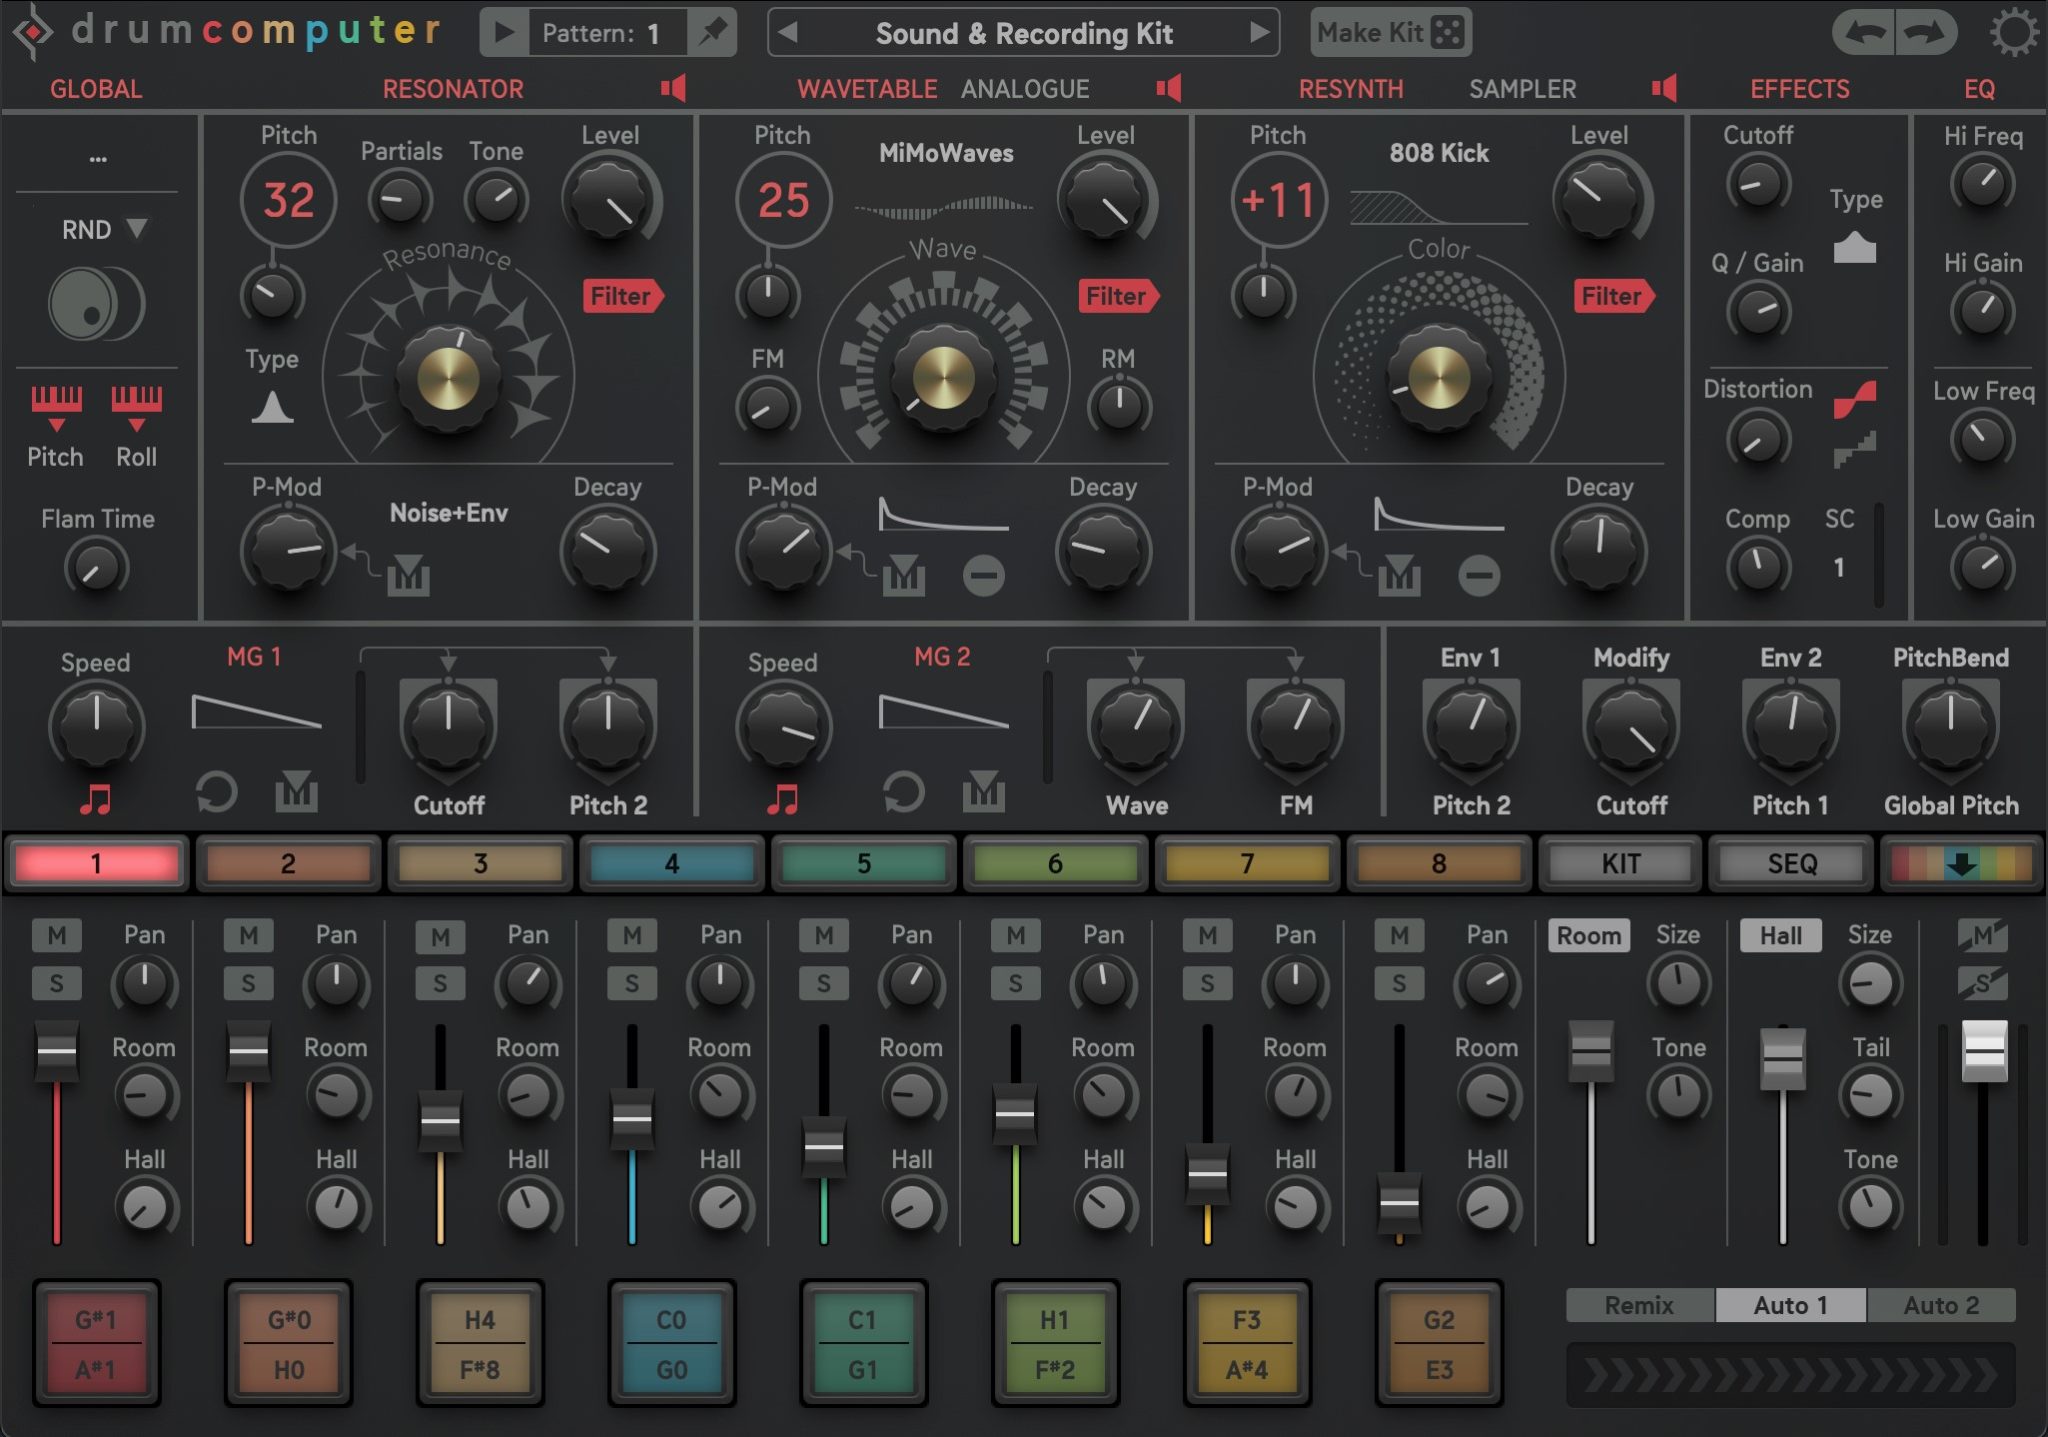Click MG 1 retrigger loop icon
This screenshot has height=1437, width=2048.
[216, 793]
